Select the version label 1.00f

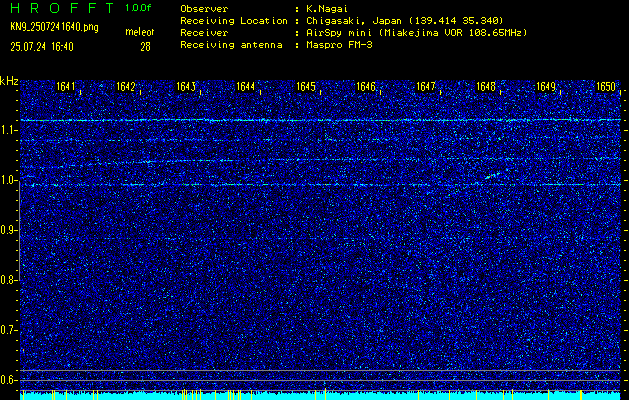pos(138,8)
